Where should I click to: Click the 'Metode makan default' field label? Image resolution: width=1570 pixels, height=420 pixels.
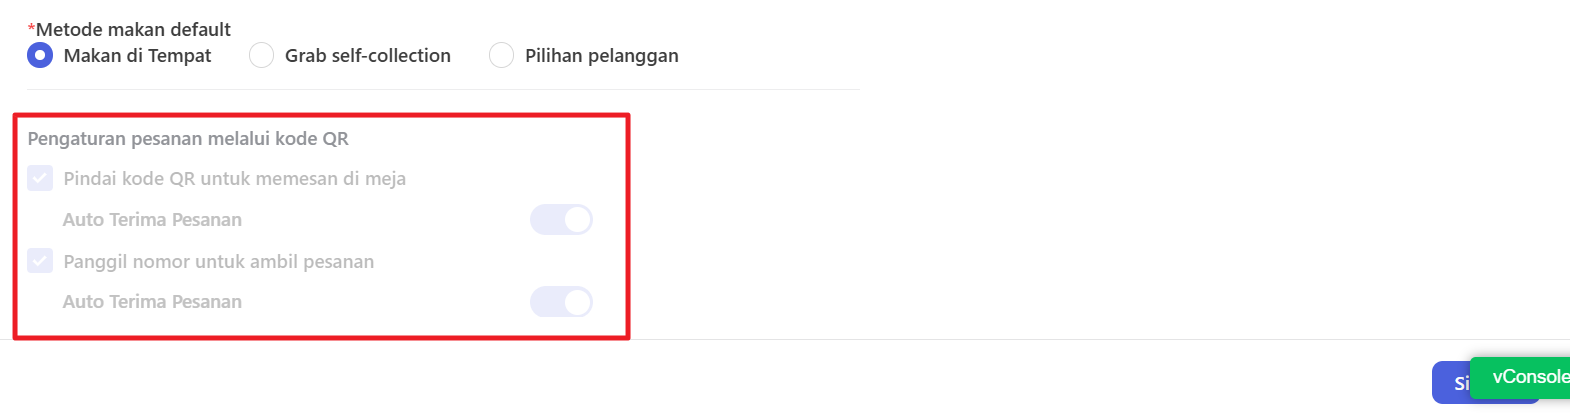click(x=133, y=29)
